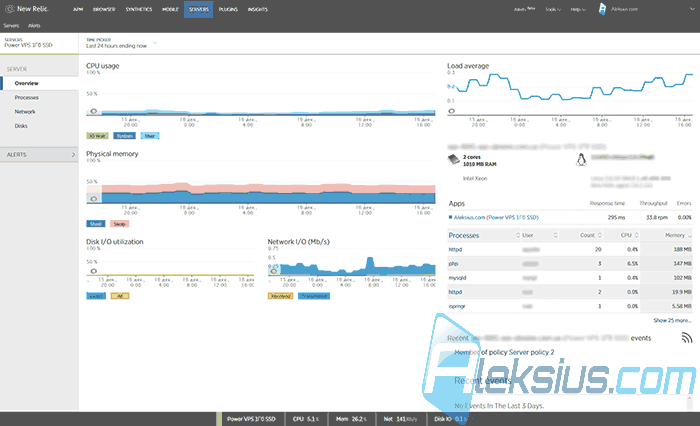Image resolution: width=700 pixels, height=426 pixels.
Task: Click the 33.8 rpm throughput value
Action: (657, 217)
